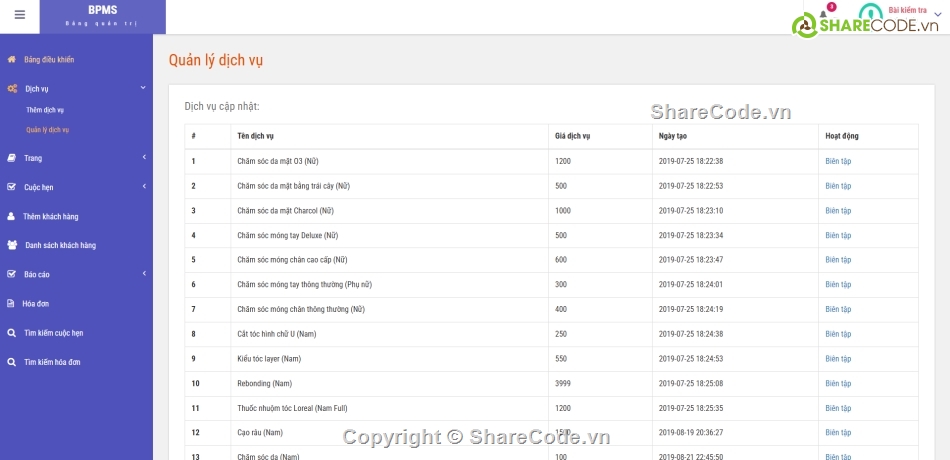The image size is (950, 460).
Task: Click the search icon beside Tìm kiếm cuộc hẹn
Action: tap(11, 333)
